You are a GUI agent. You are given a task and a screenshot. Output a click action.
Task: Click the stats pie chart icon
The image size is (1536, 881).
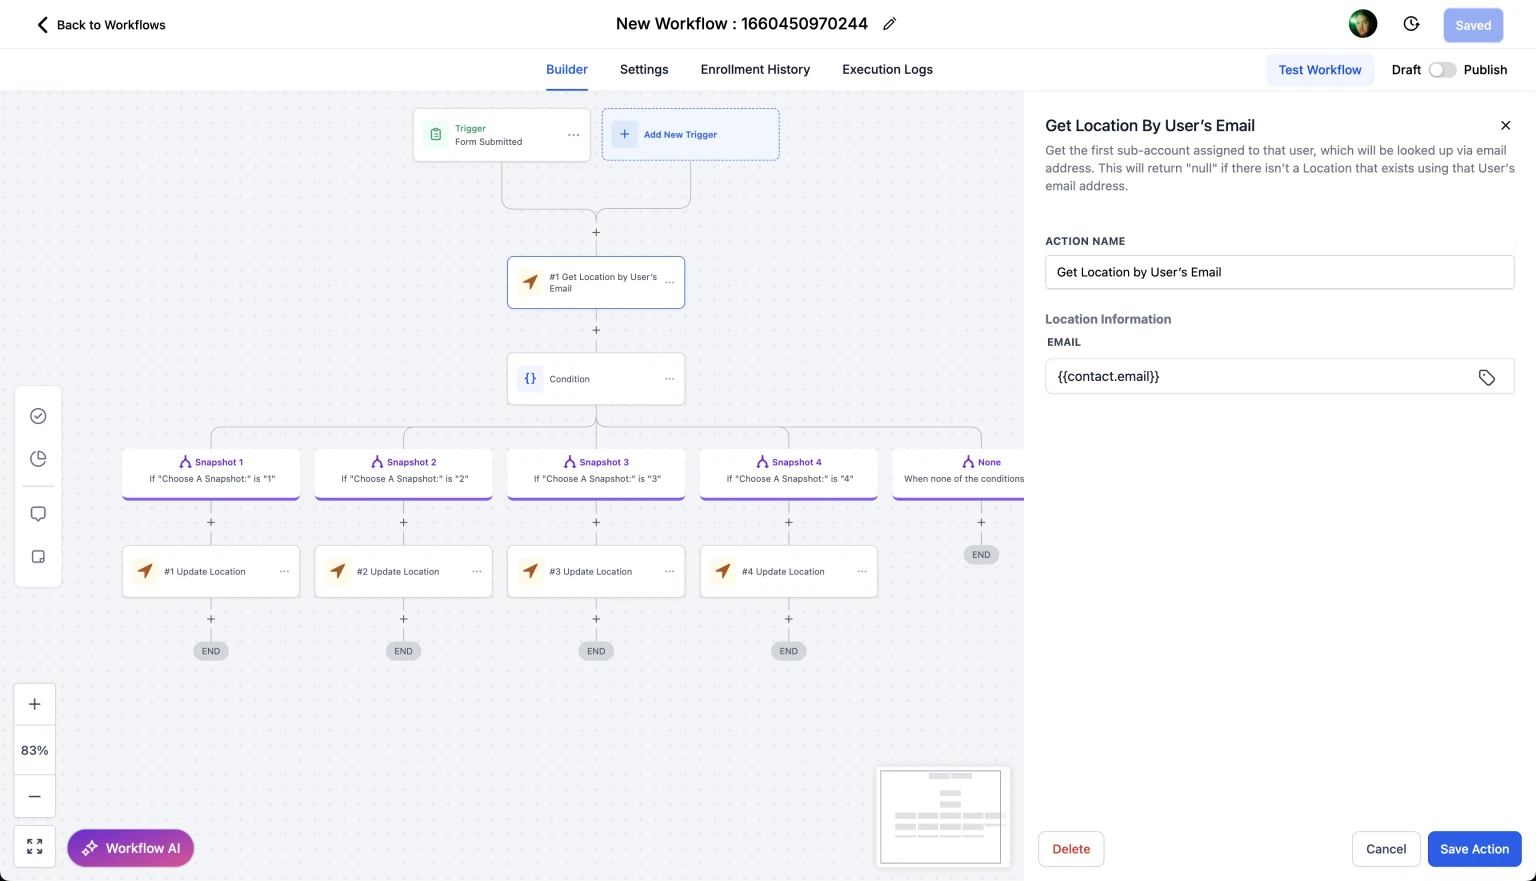click(38, 459)
